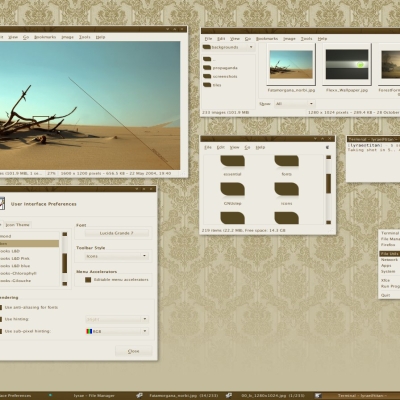Screen dimensions: 400x400
Task: Click the Fatamorgana_norbi.jpg taskbar entry icon
Action: pyautogui.click(x=139, y=396)
